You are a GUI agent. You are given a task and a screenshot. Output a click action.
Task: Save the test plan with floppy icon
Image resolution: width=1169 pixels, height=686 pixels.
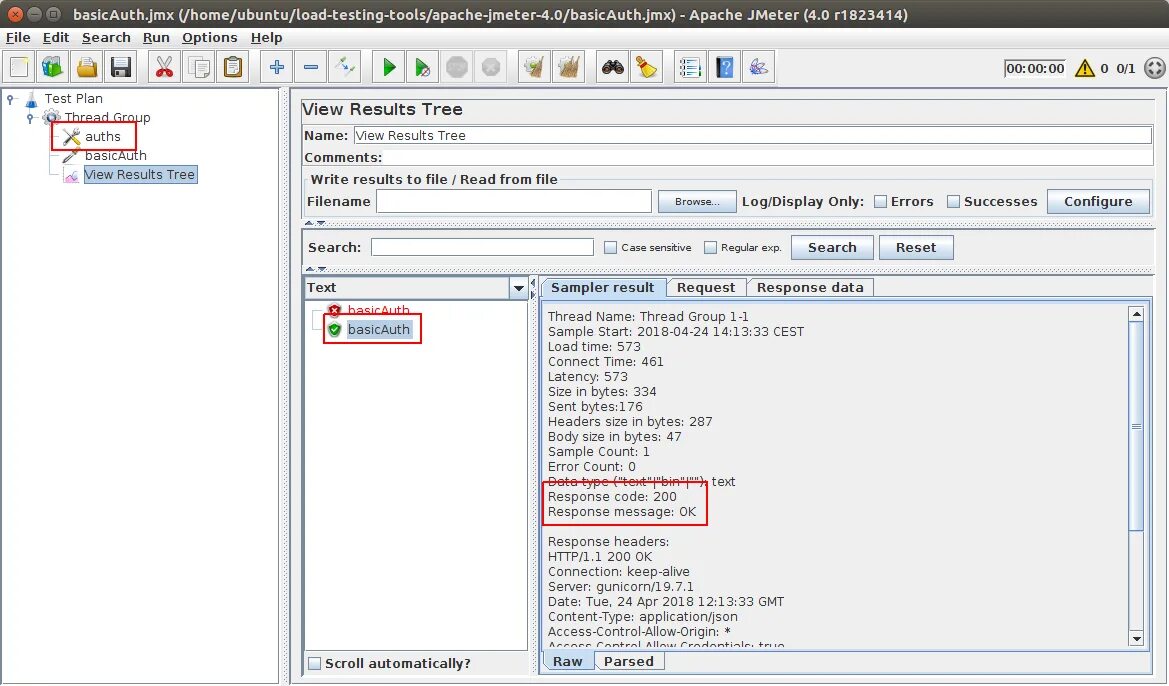121,67
